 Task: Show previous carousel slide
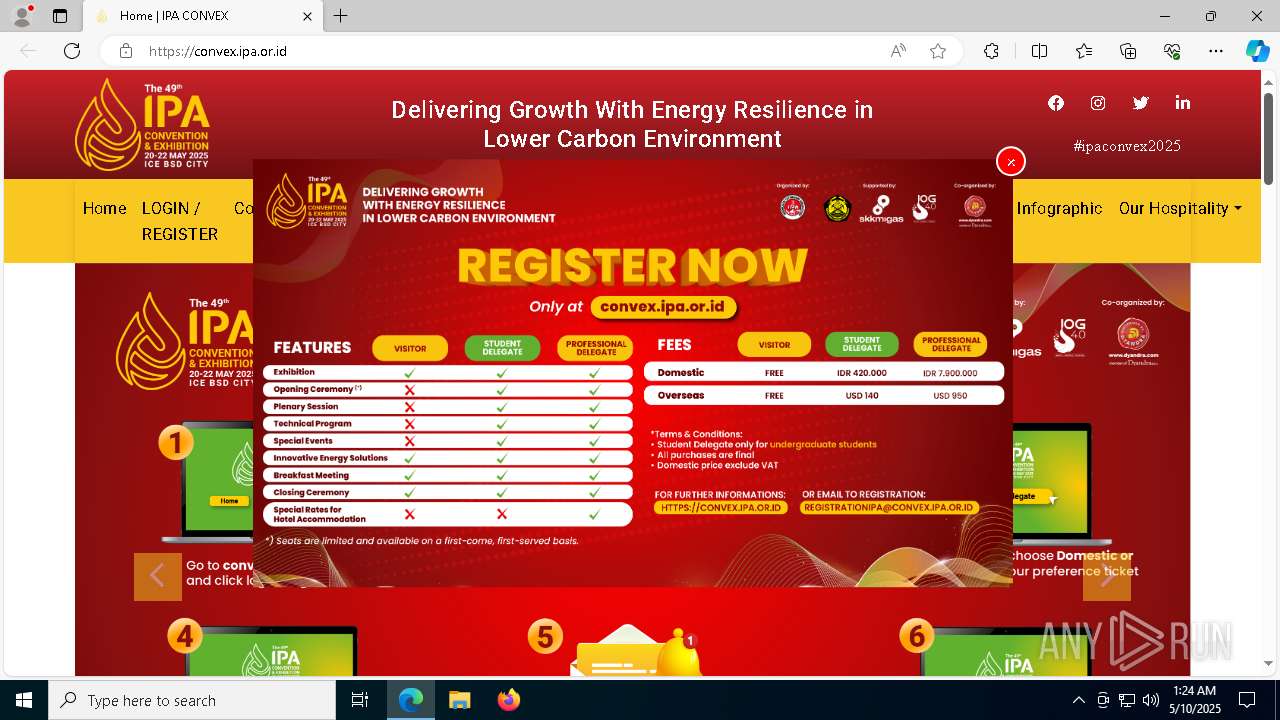[158, 577]
